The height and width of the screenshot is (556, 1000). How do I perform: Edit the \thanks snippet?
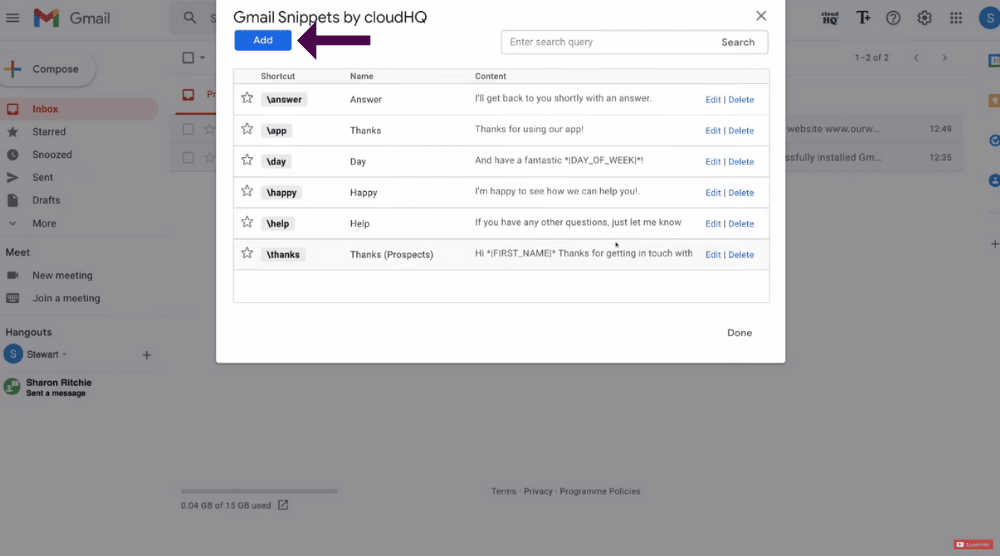click(712, 254)
